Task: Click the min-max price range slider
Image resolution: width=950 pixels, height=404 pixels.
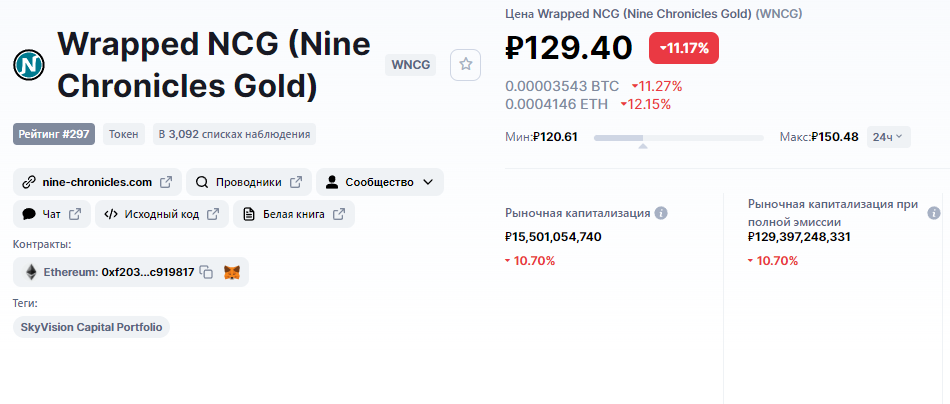Action: pos(679,138)
